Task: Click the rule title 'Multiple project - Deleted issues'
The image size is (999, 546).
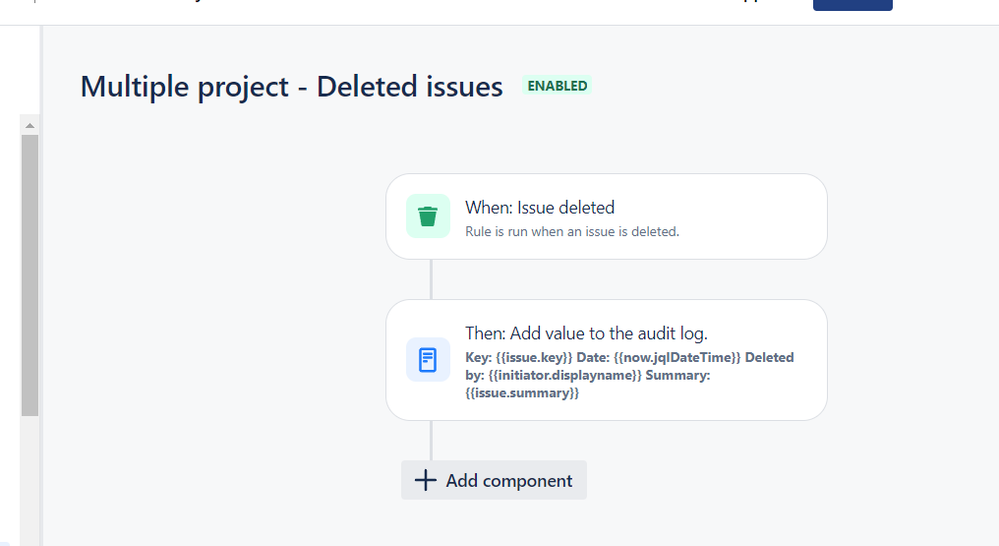Action: 291,87
